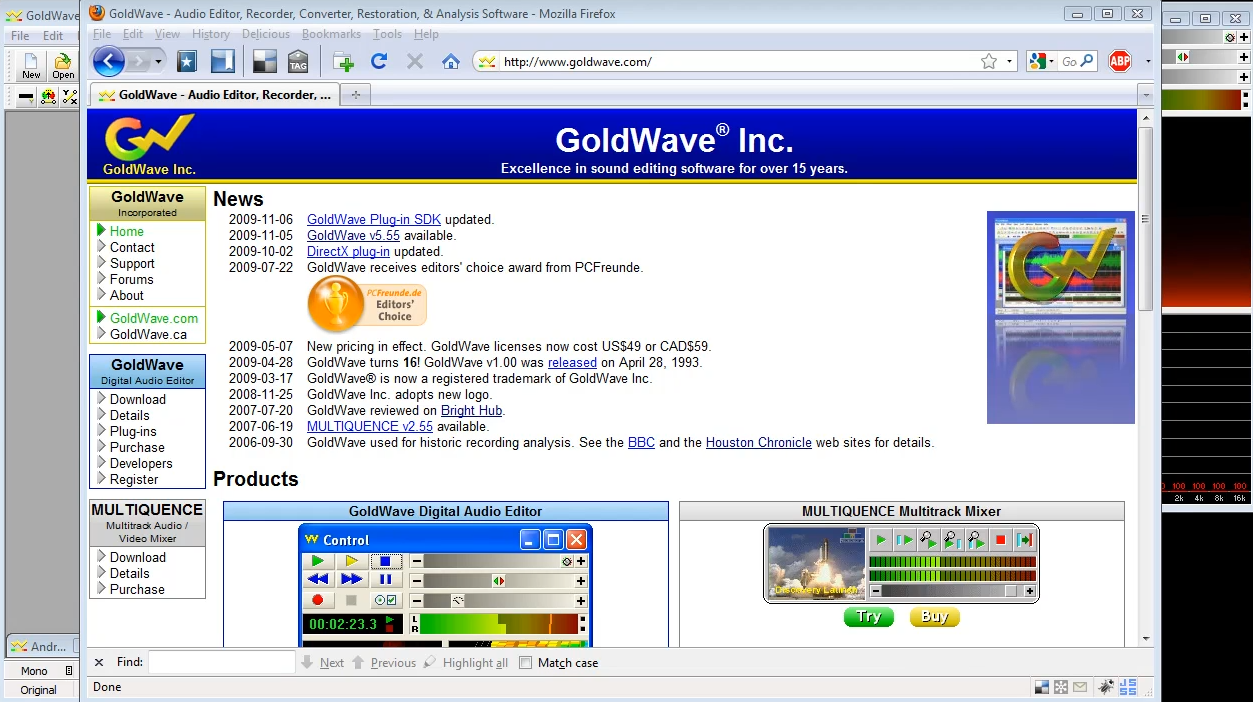Click the Adblock Plus ABP icon
The width and height of the screenshot is (1253, 702).
click(x=1120, y=61)
